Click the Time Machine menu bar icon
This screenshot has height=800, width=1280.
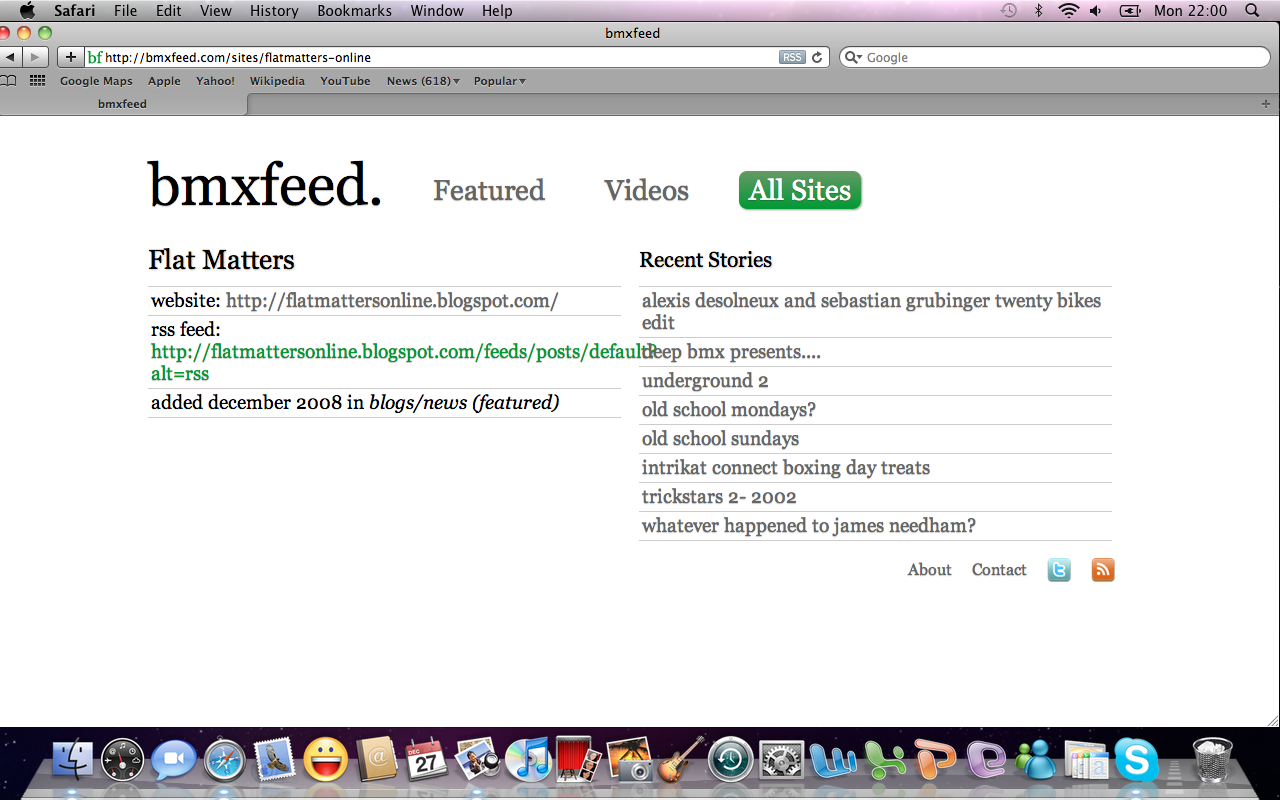1009,10
